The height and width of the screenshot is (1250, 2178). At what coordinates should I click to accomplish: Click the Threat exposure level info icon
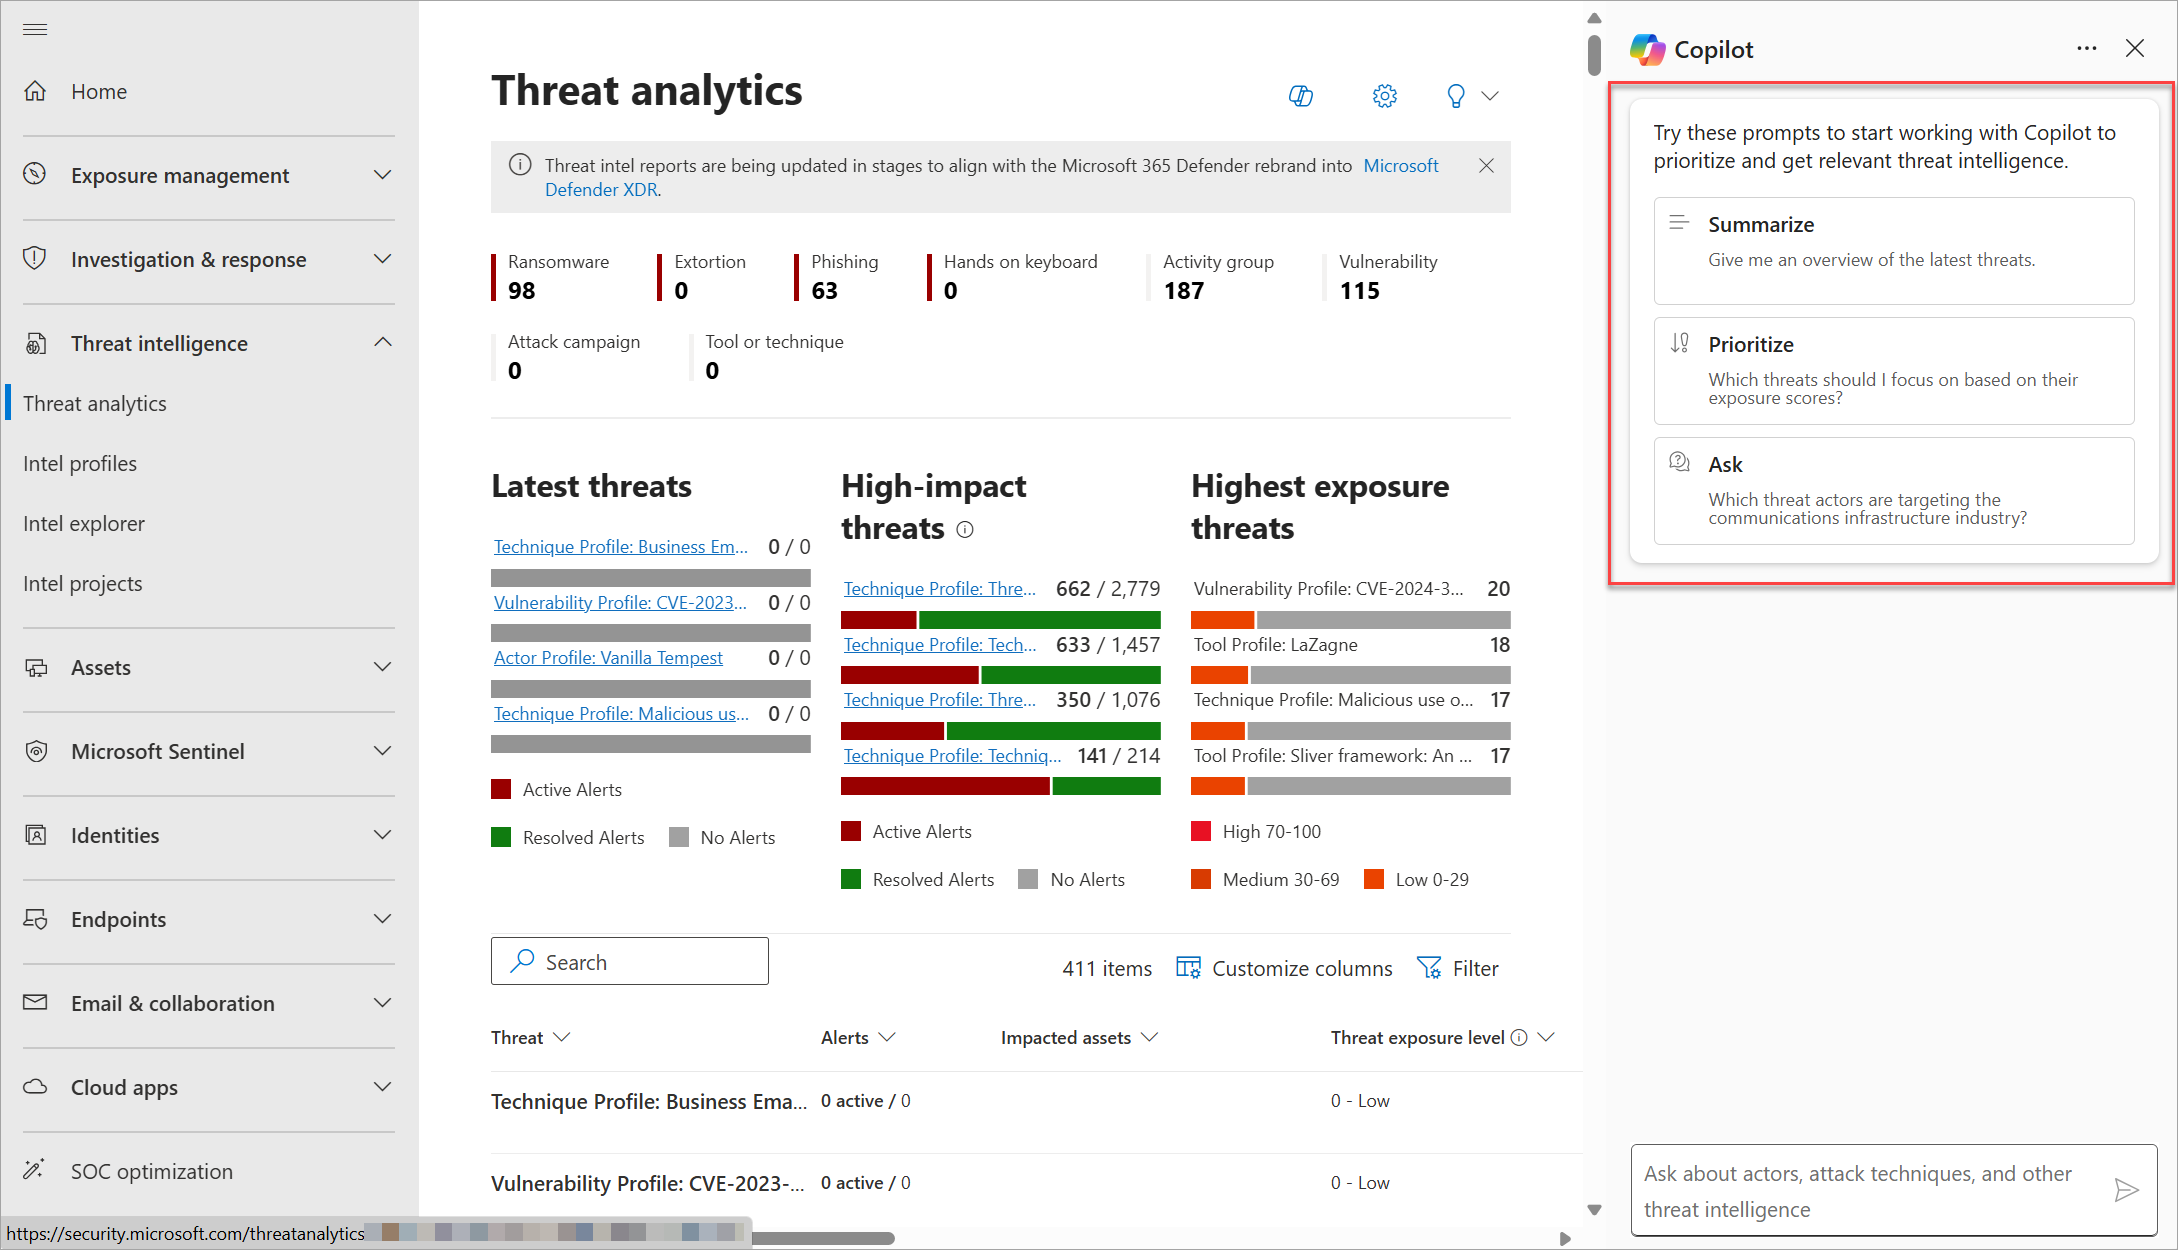pyautogui.click(x=1519, y=1038)
